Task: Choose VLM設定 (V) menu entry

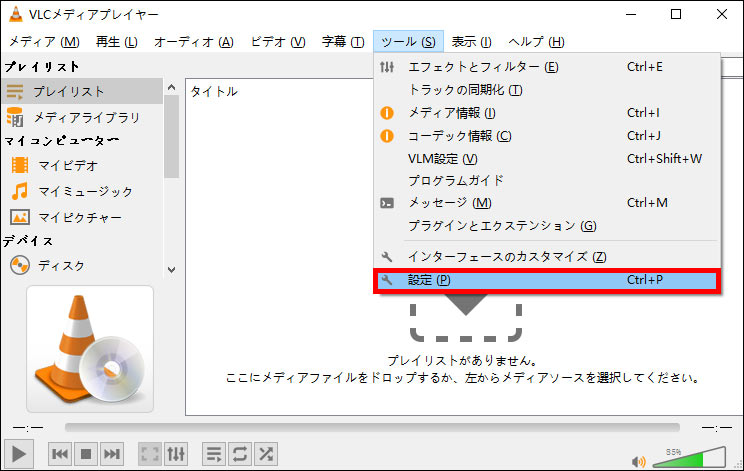Action: point(547,159)
